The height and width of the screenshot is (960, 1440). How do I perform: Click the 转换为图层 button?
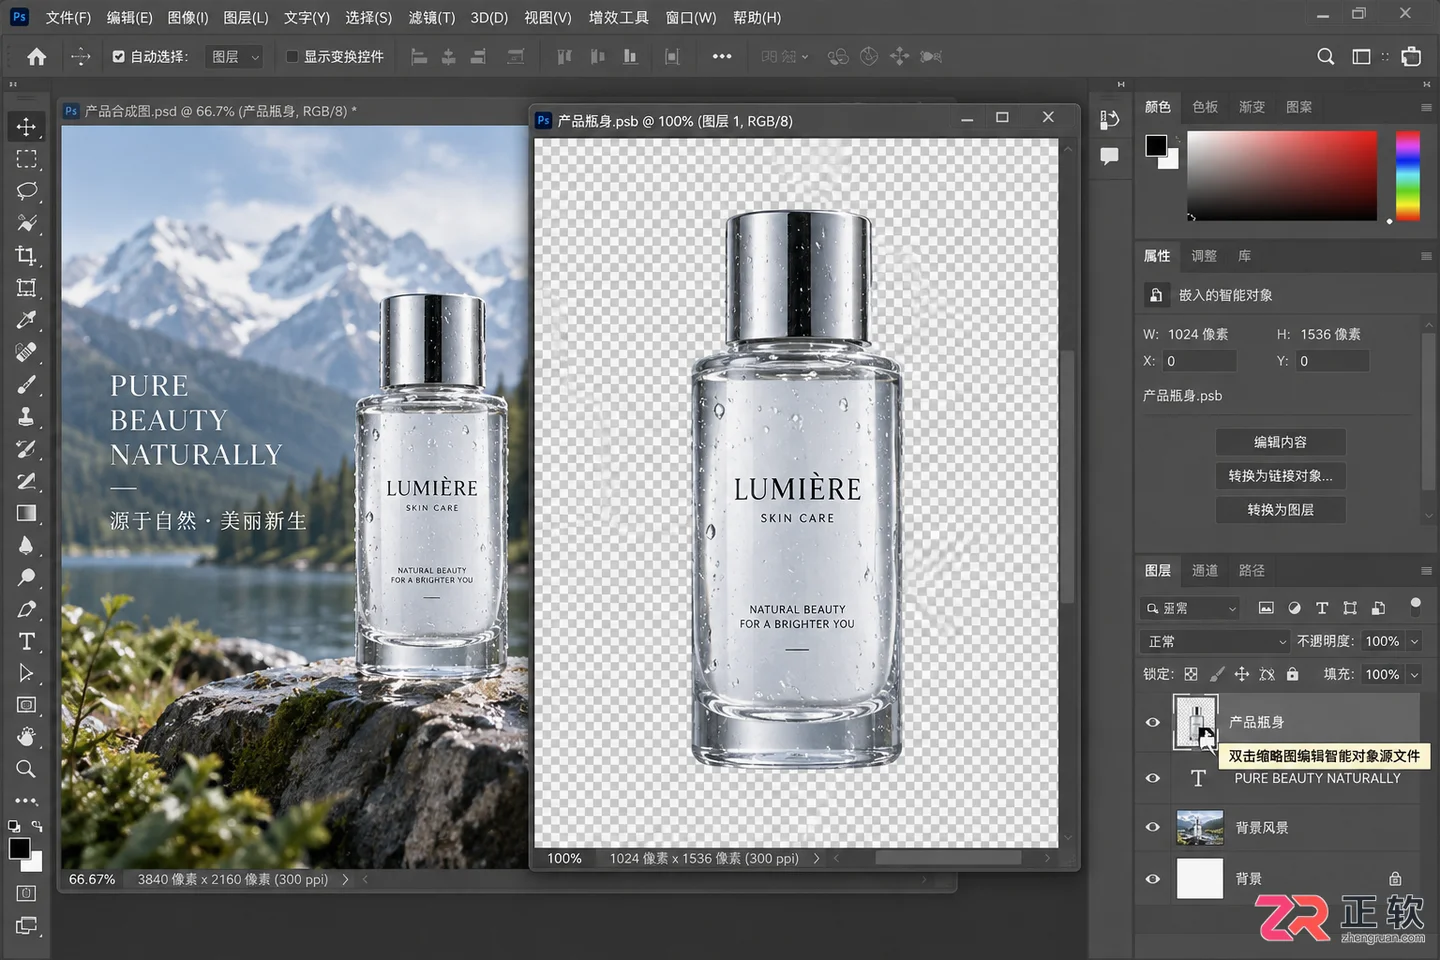(1280, 510)
